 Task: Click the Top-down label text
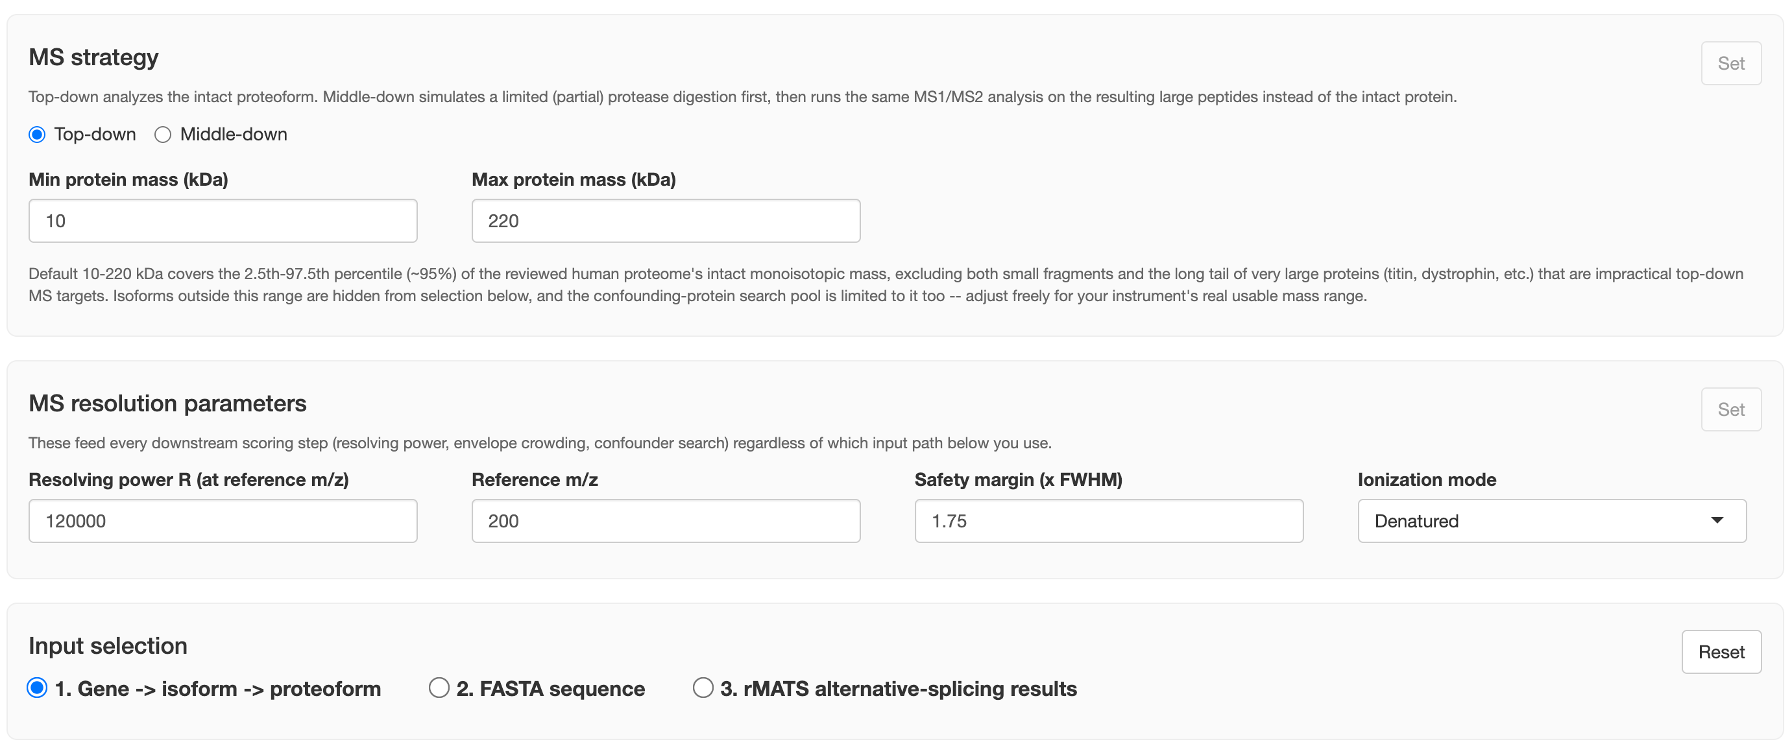[x=95, y=134]
